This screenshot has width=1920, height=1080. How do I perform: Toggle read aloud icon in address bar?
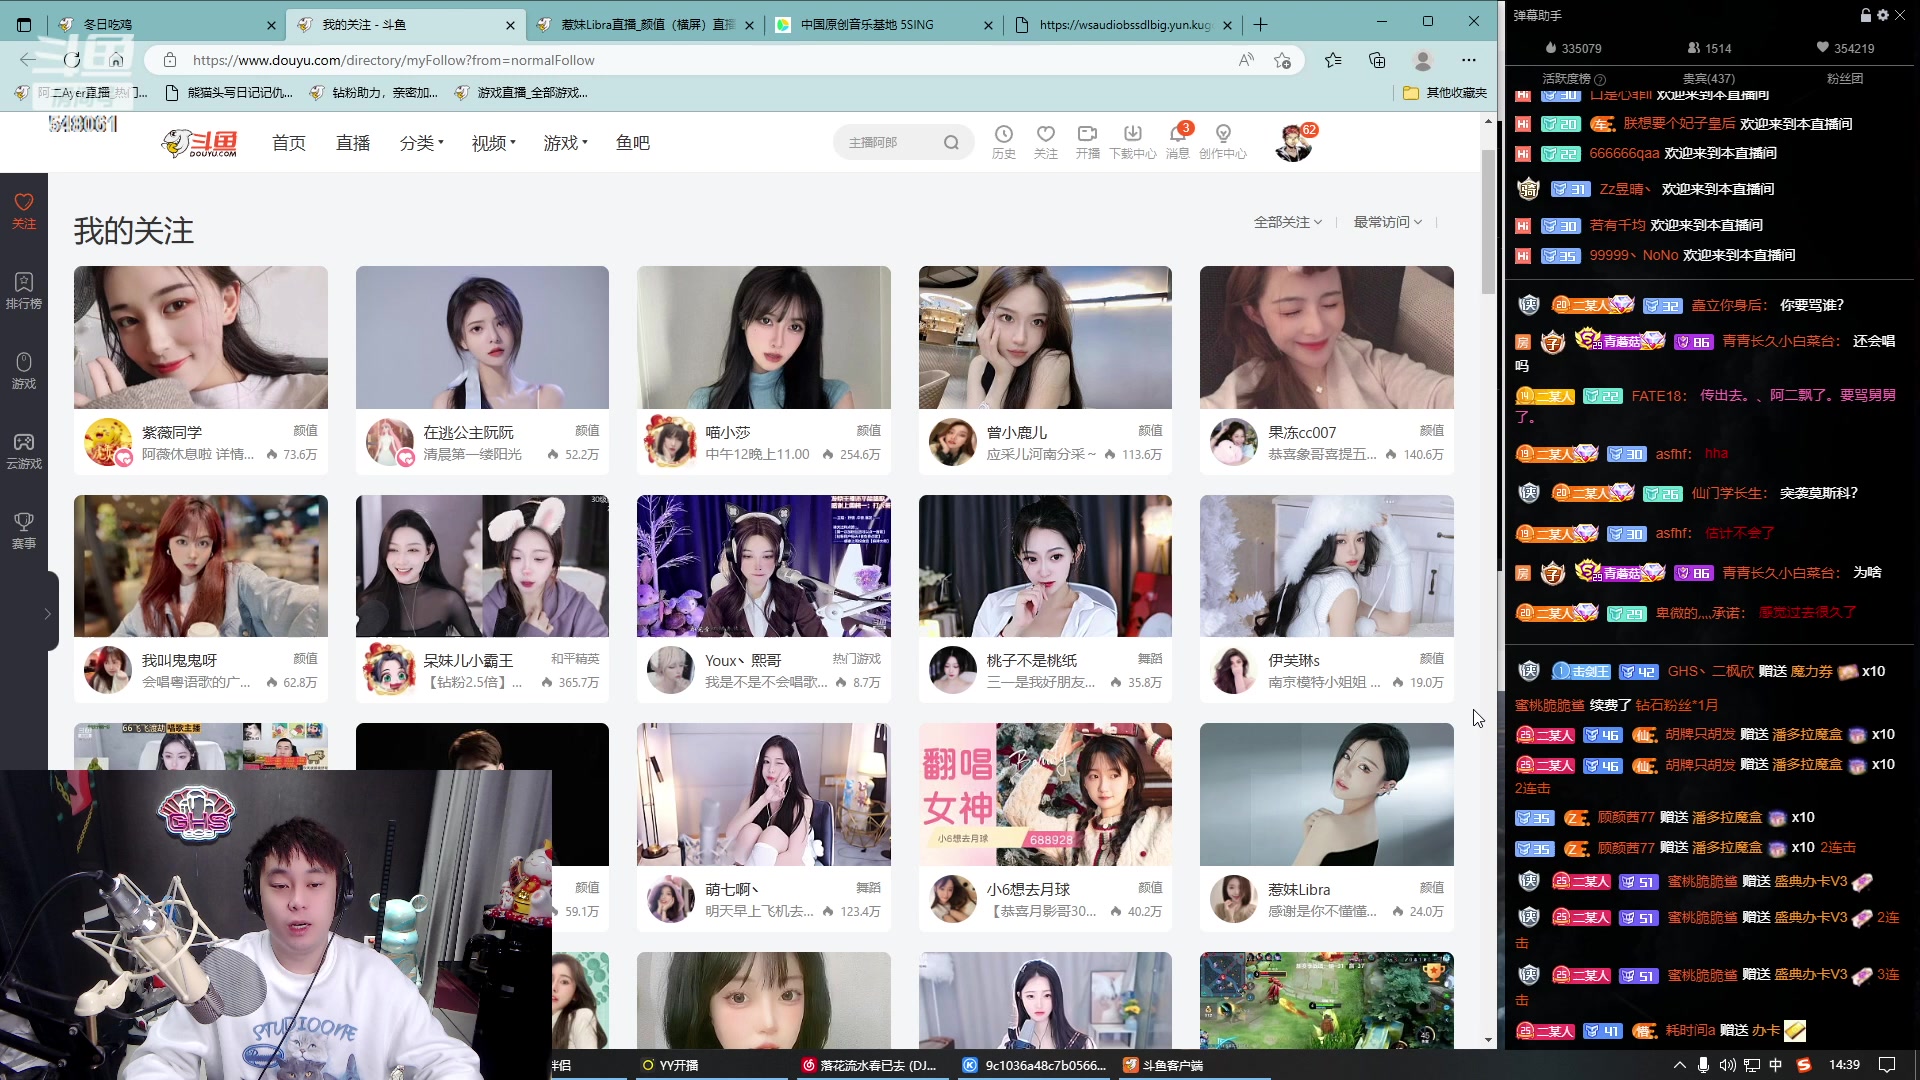tap(1246, 60)
